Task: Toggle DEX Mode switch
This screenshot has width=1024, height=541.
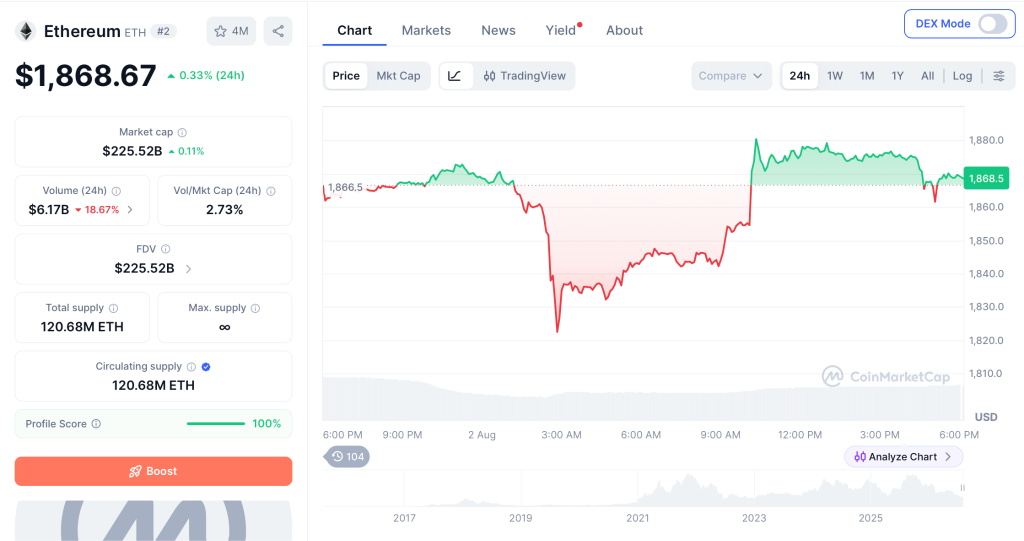Action: pos(991,24)
